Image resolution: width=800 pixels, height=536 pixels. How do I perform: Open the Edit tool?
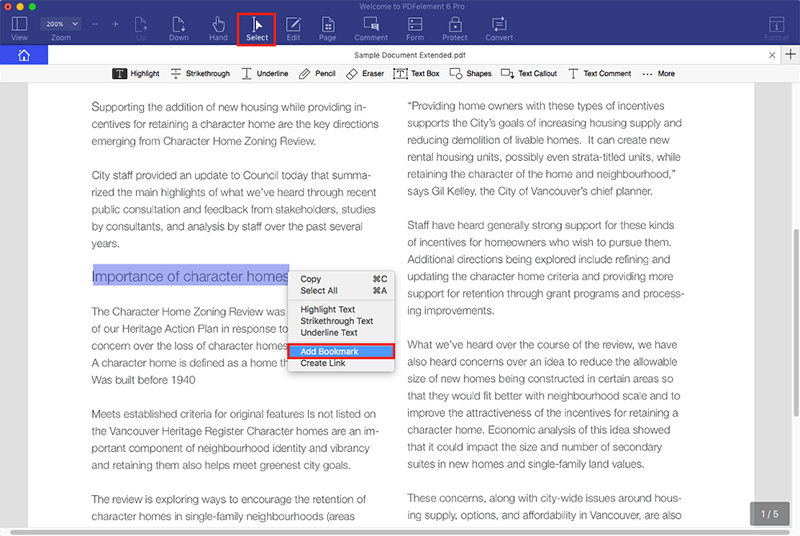(x=293, y=29)
